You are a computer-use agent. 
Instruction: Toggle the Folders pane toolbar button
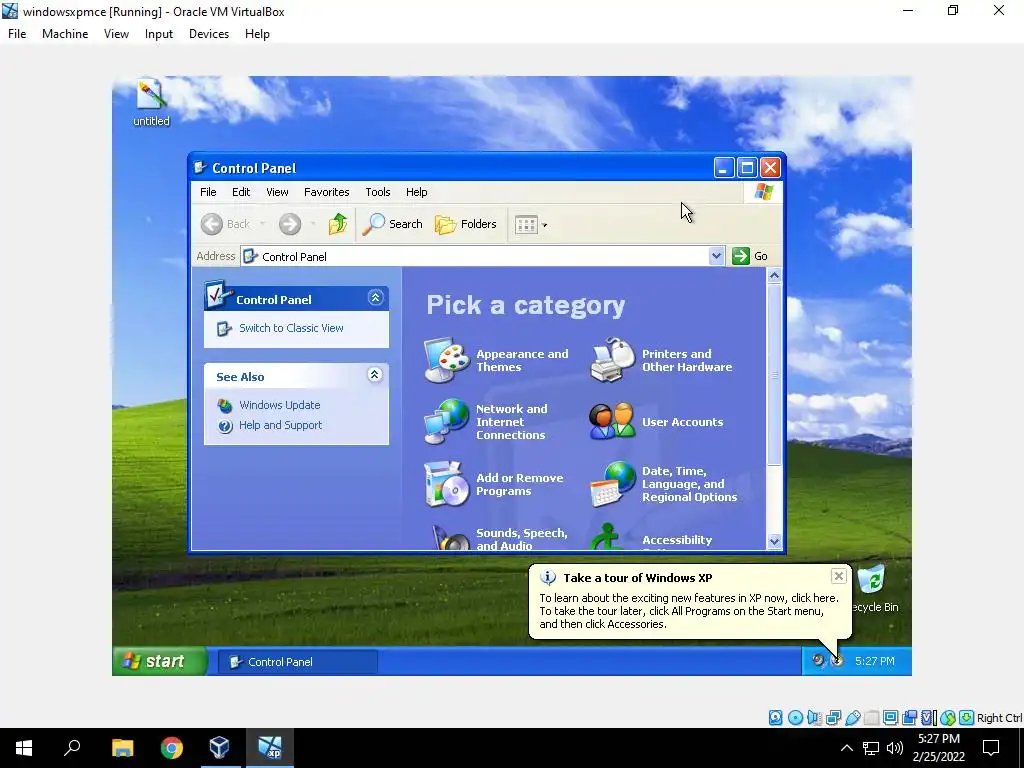coord(466,224)
